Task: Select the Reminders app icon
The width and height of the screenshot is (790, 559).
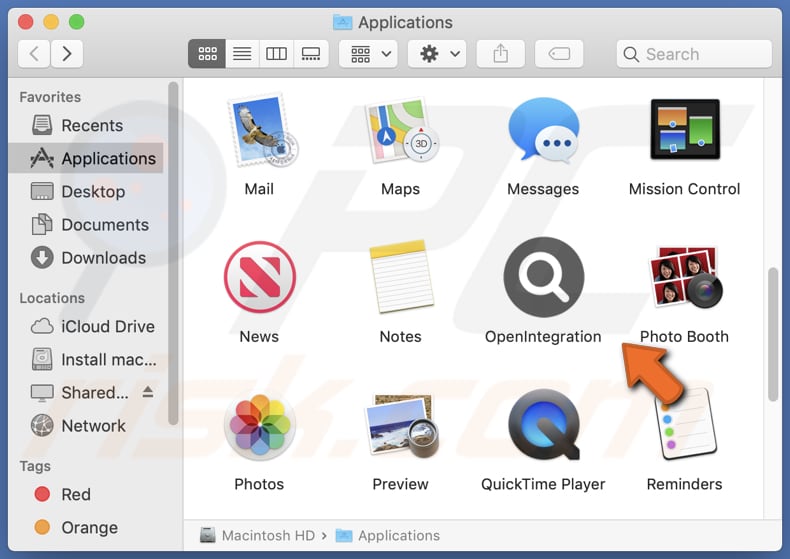Action: (688, 424)
